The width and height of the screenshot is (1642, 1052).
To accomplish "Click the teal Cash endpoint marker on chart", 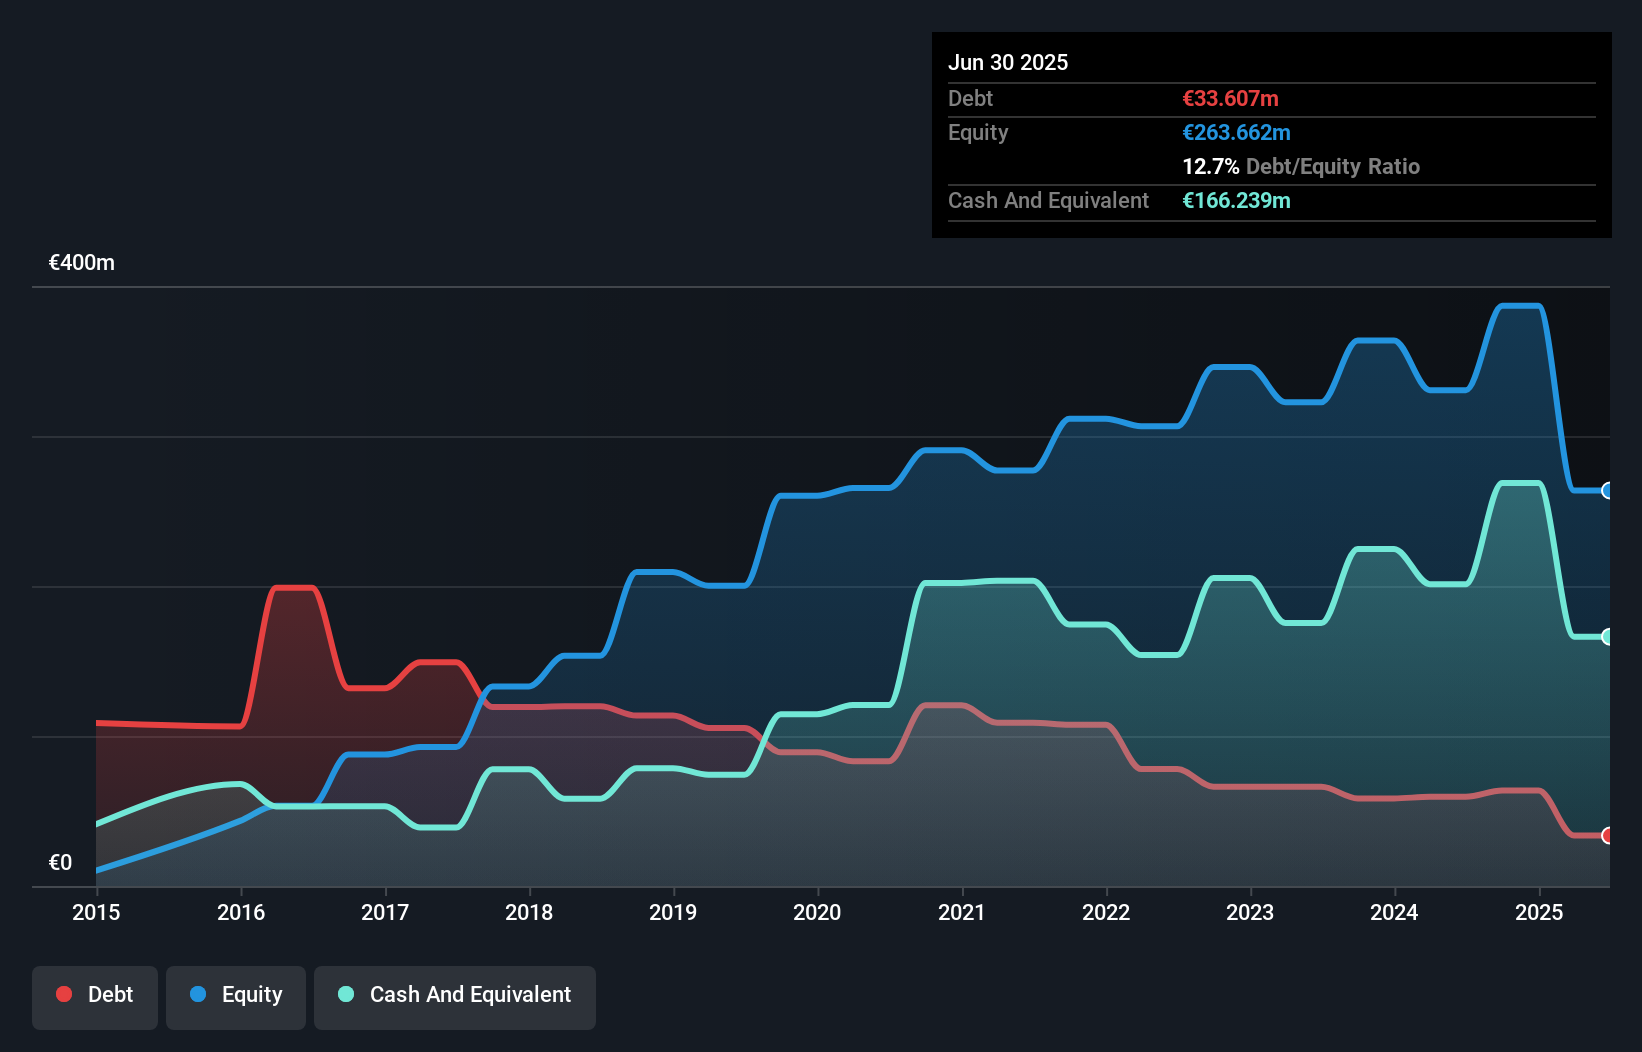I will [1607, 635].
